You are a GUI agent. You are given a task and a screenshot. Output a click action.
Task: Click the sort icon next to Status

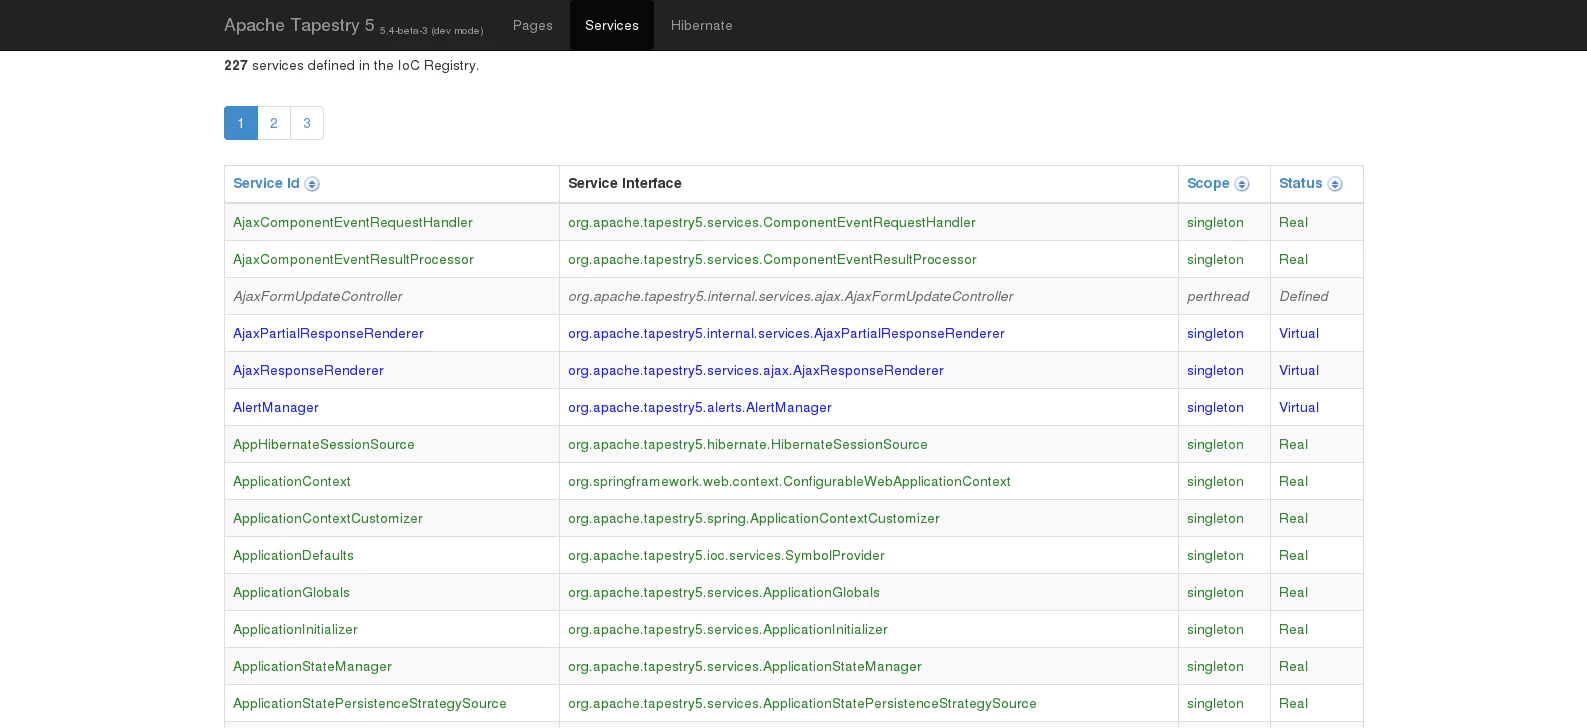[x=1335, y=184]
